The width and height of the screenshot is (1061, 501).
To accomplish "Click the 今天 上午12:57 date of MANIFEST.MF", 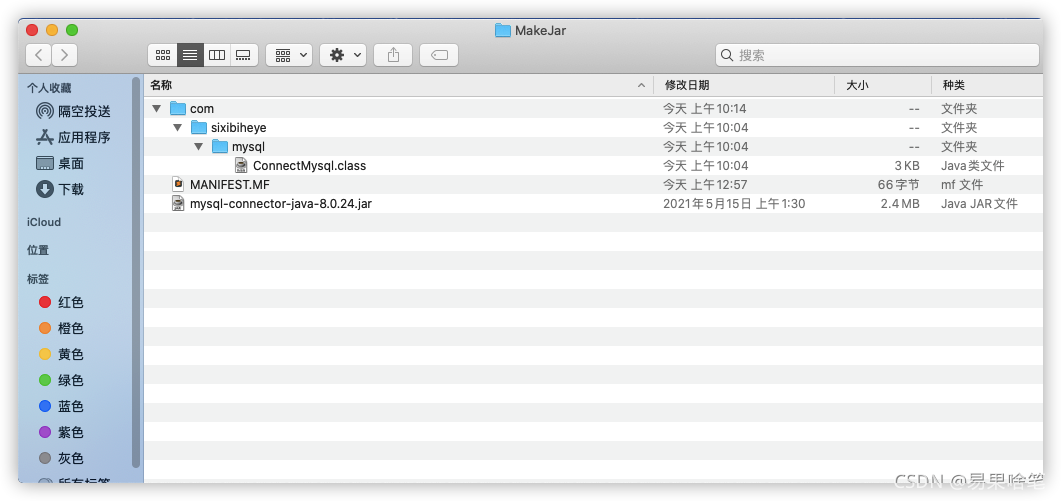I will 705,184.
